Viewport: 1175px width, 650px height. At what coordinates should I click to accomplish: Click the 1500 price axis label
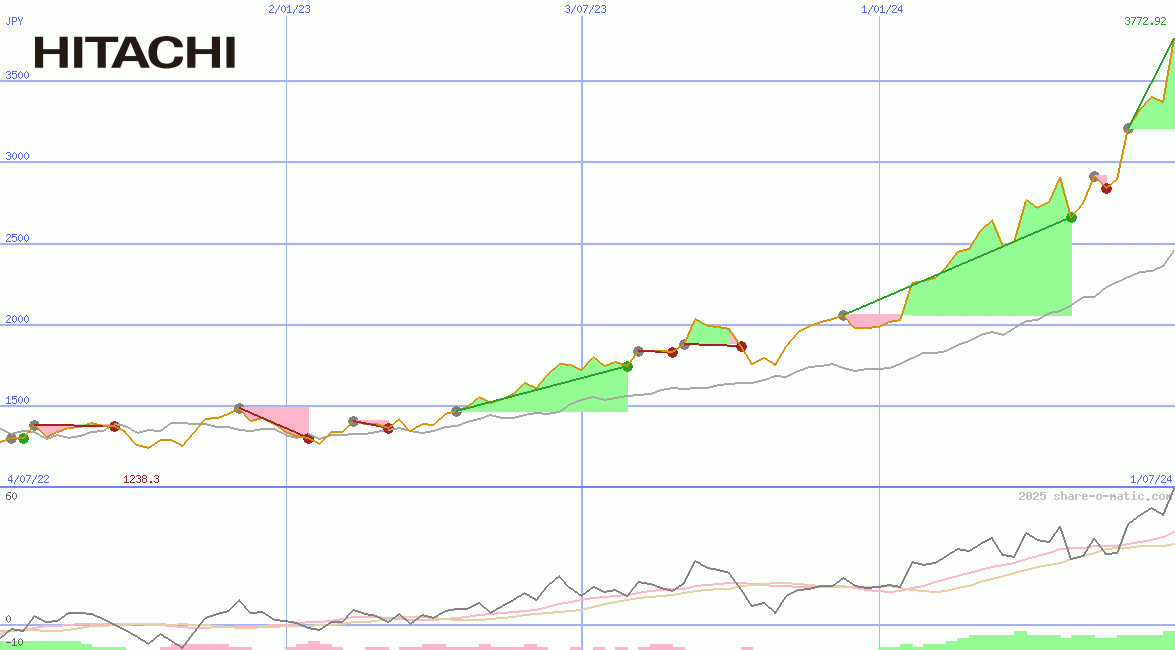click(17, 400)
